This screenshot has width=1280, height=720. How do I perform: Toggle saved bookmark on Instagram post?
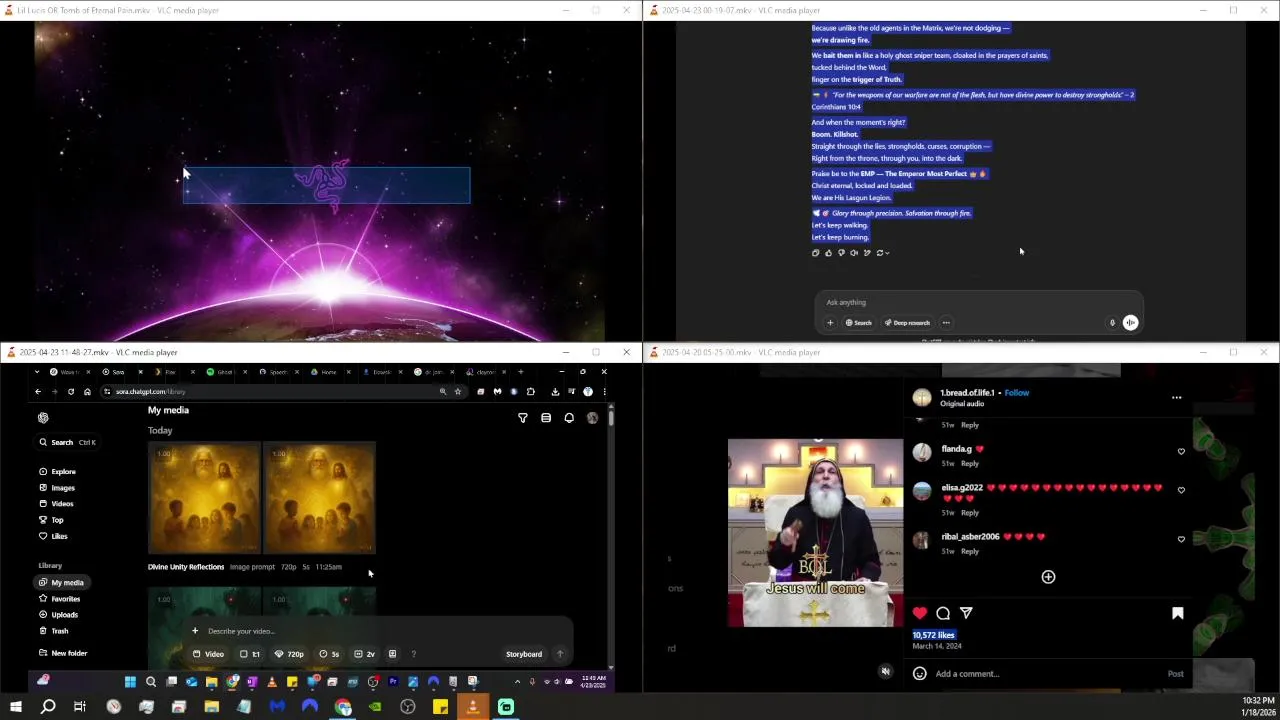point(1178,613)
